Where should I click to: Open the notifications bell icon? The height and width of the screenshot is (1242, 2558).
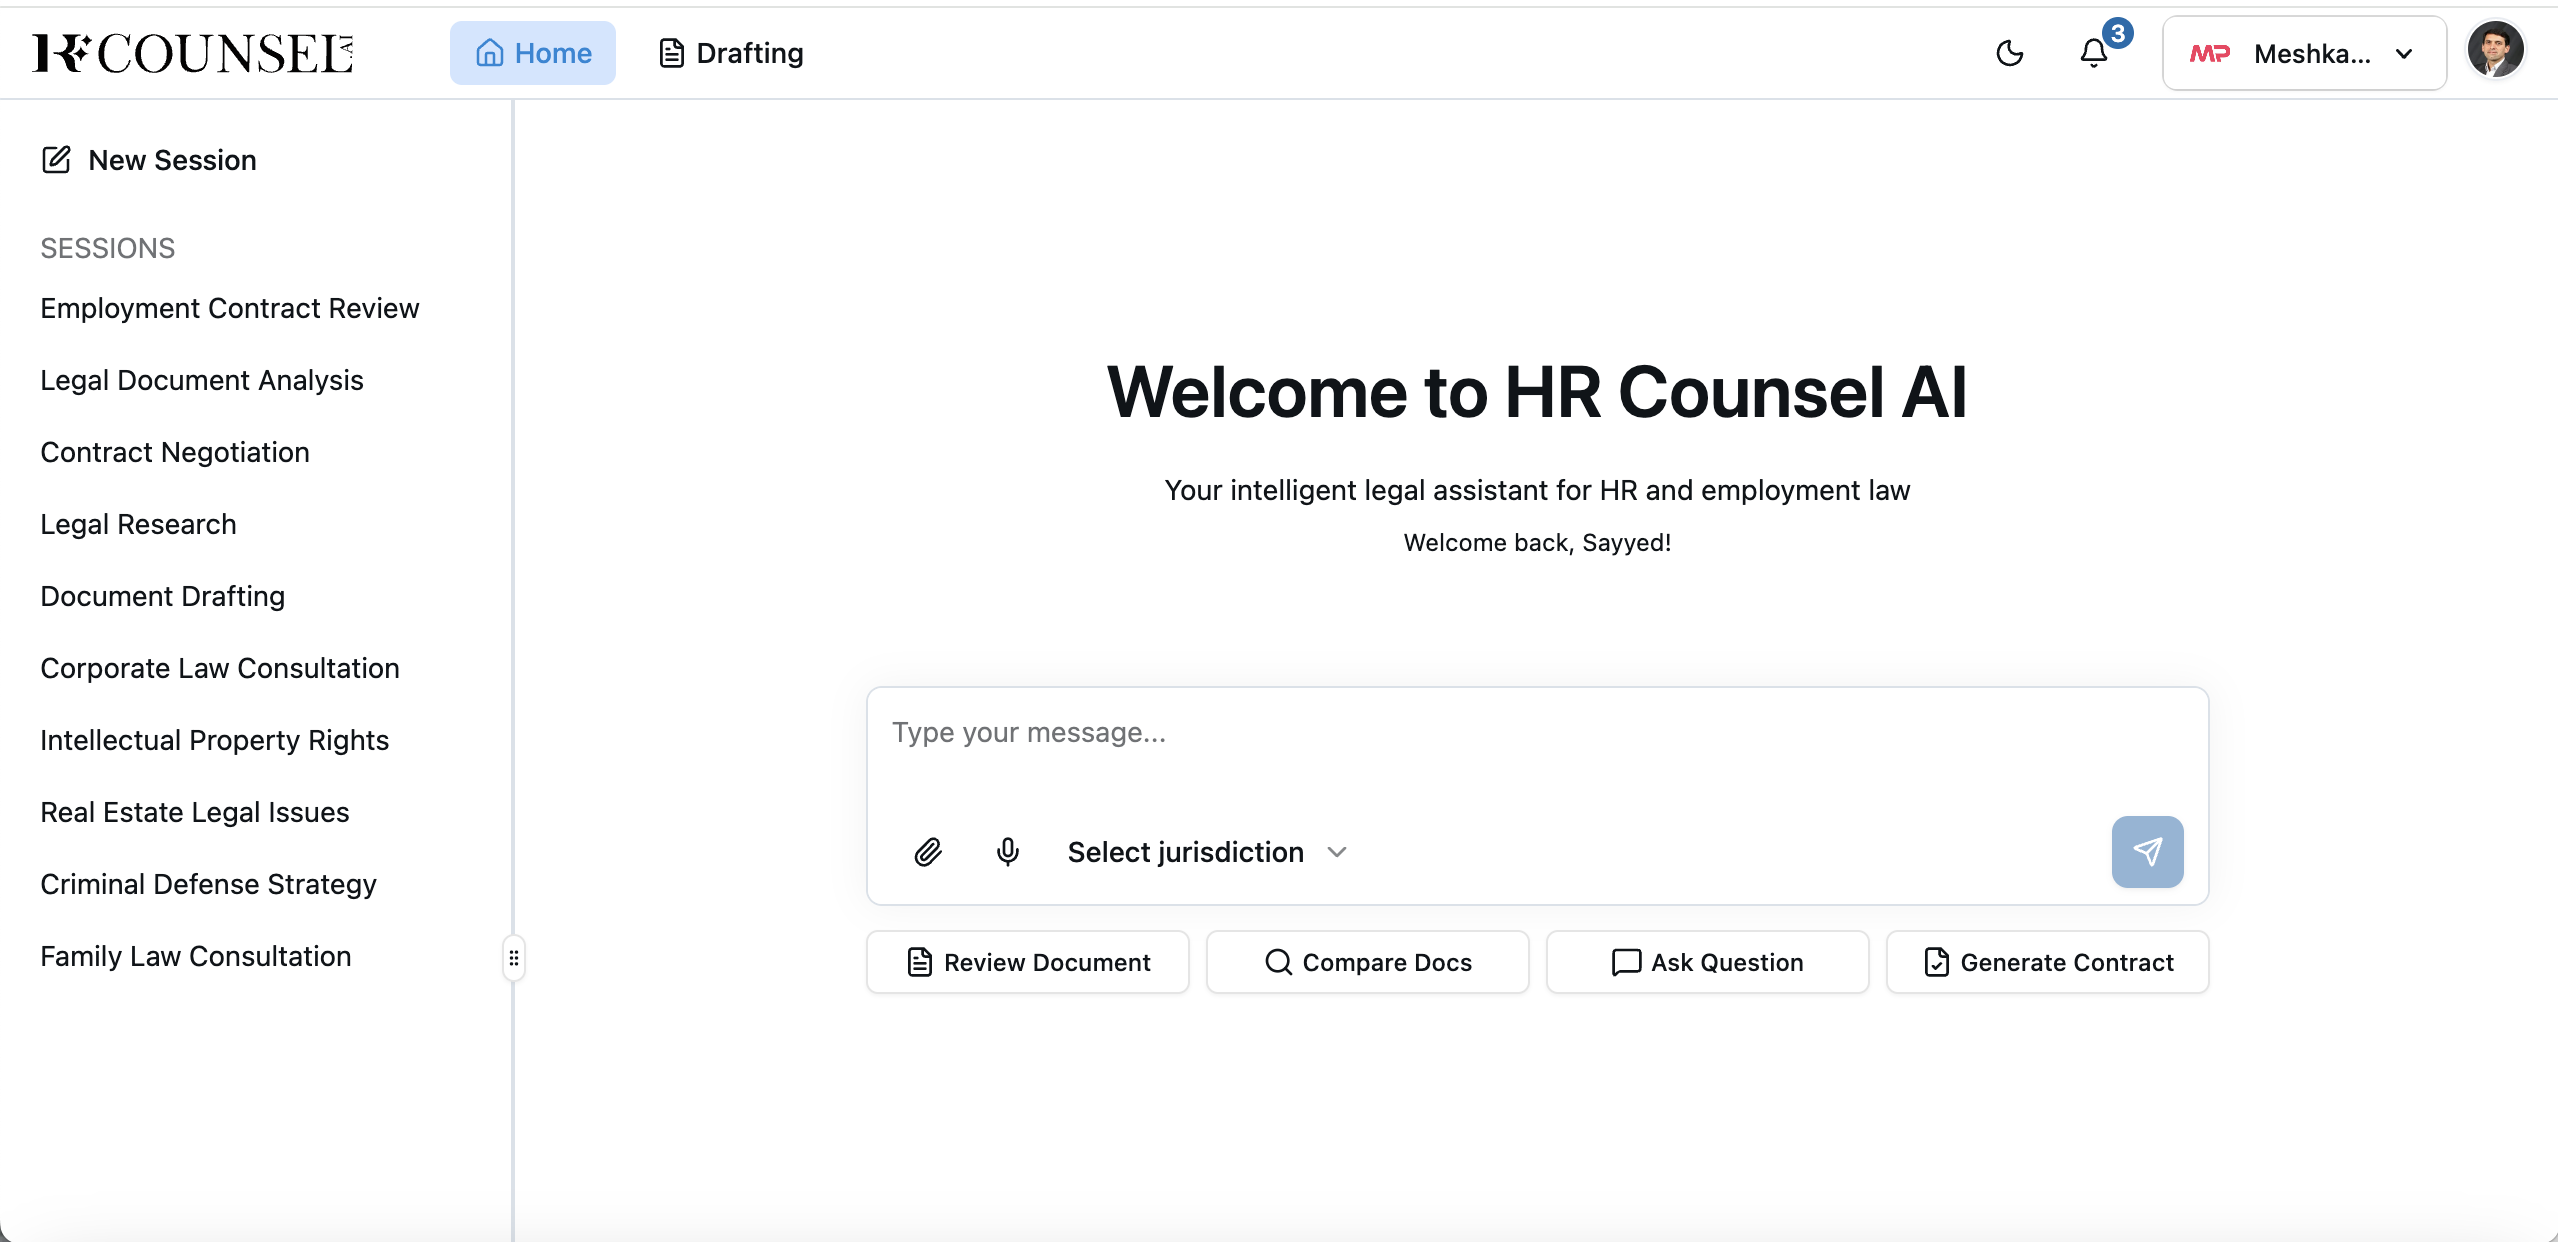tap(2094, 53)
